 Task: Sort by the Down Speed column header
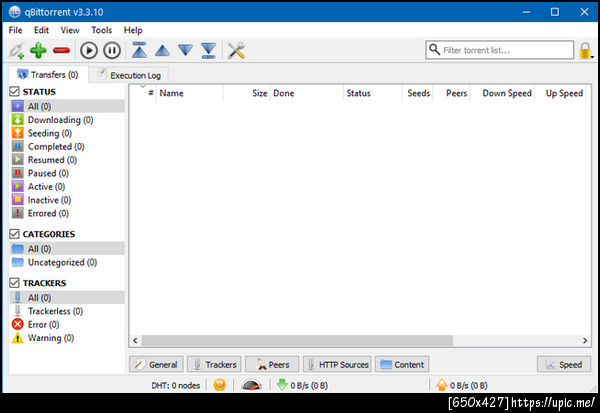pos(502,93)
